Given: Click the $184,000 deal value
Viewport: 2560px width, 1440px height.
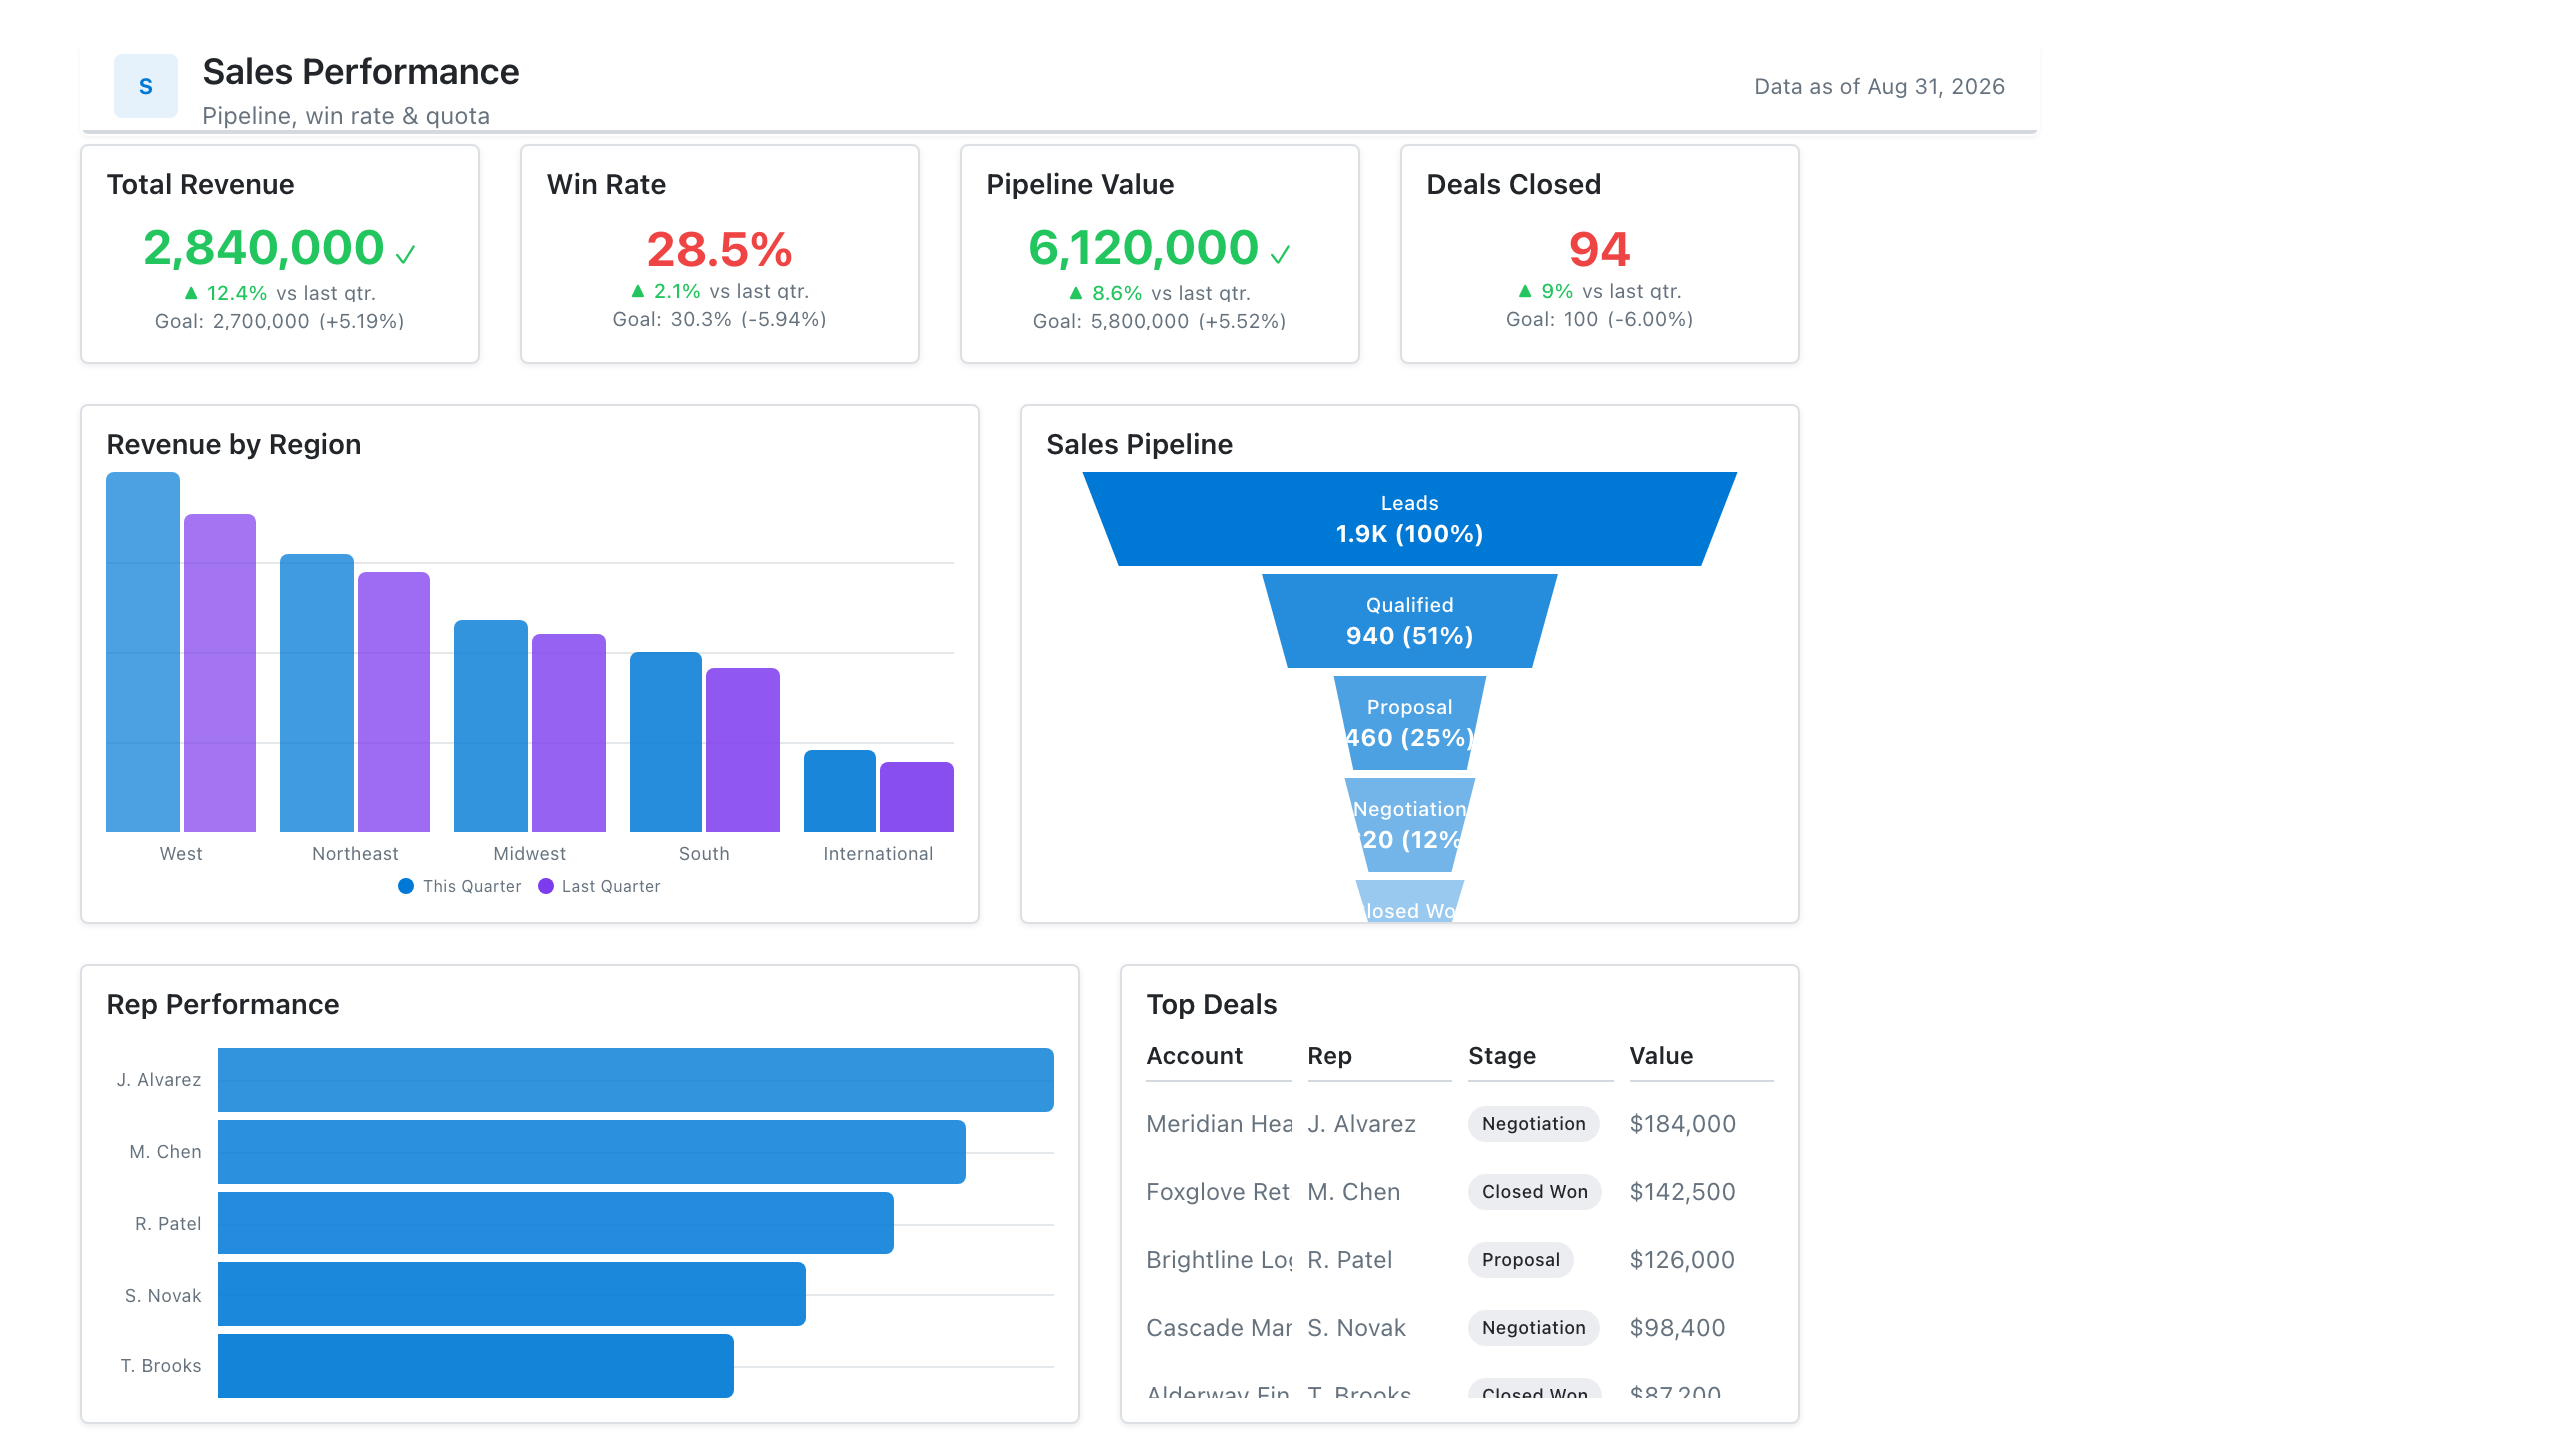Looking at the screenshot, I should pyautogui.click(x=1683, y=1124).
